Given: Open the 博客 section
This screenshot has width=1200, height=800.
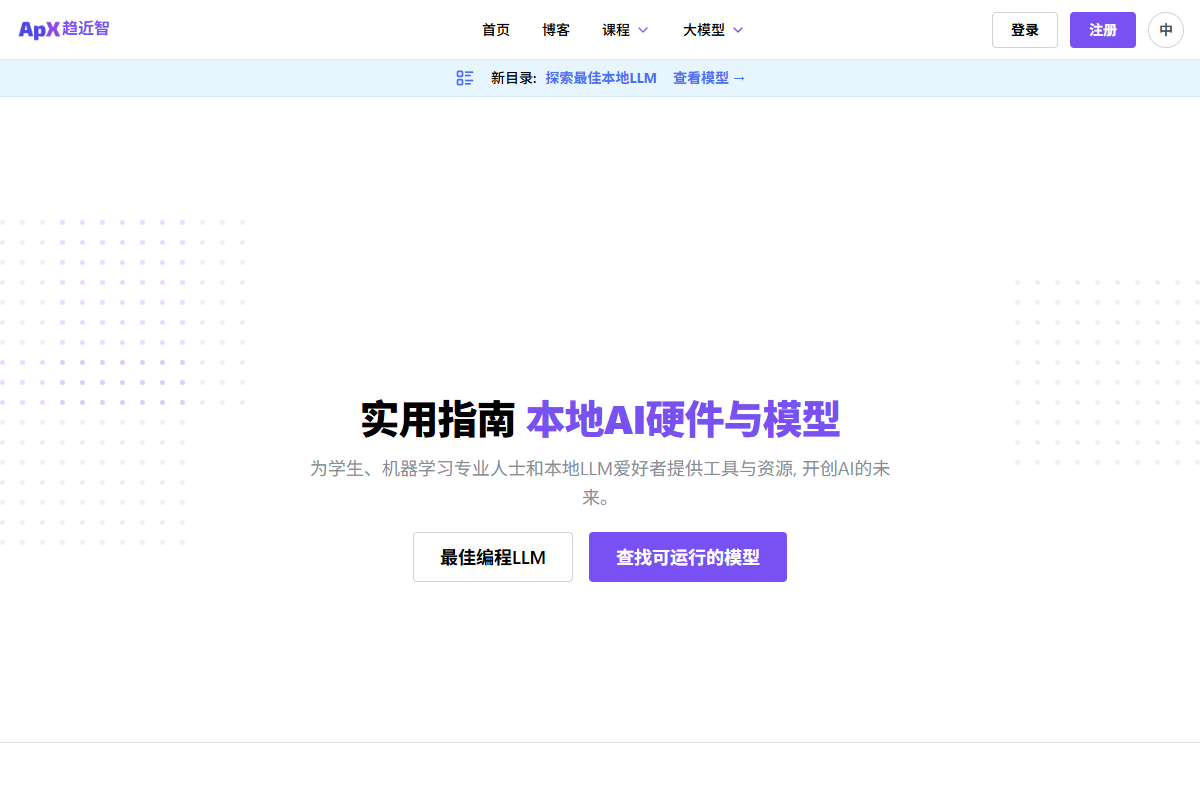Looking at the screenshot, I should [x=555, y=30].
